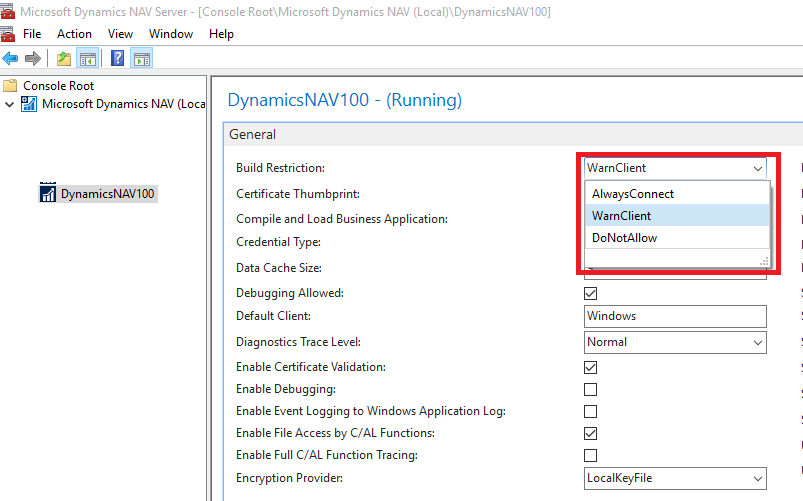Viewport: 803px width, 501px height.
Task: Click the Up one level folder icon
Action: [x=64, y=58]
